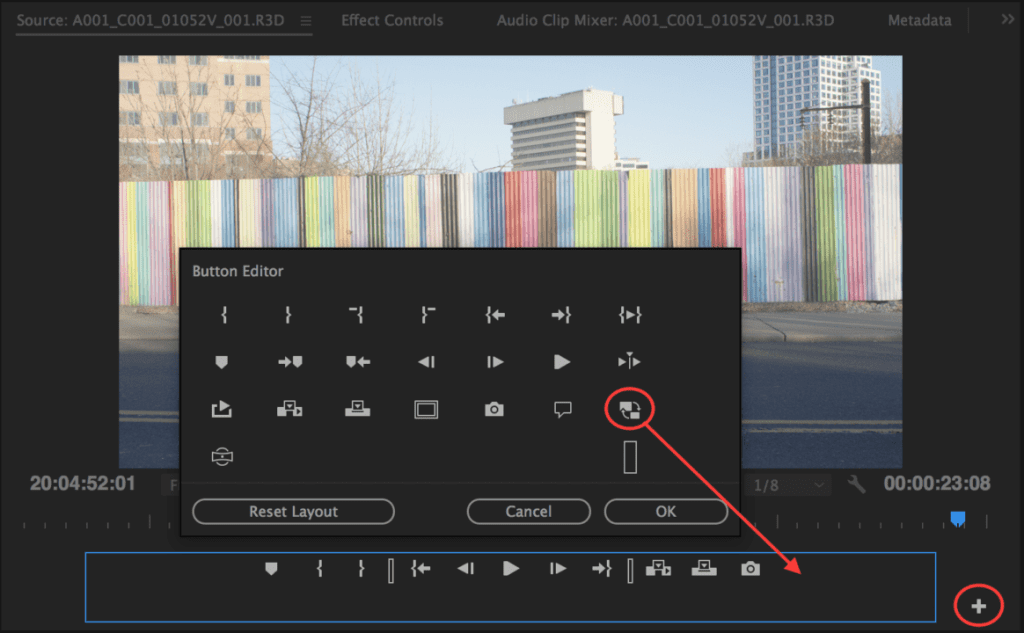Choose Go to Out icon in Button Editor
Screen dimensions: 1024x633
(561, 316)
